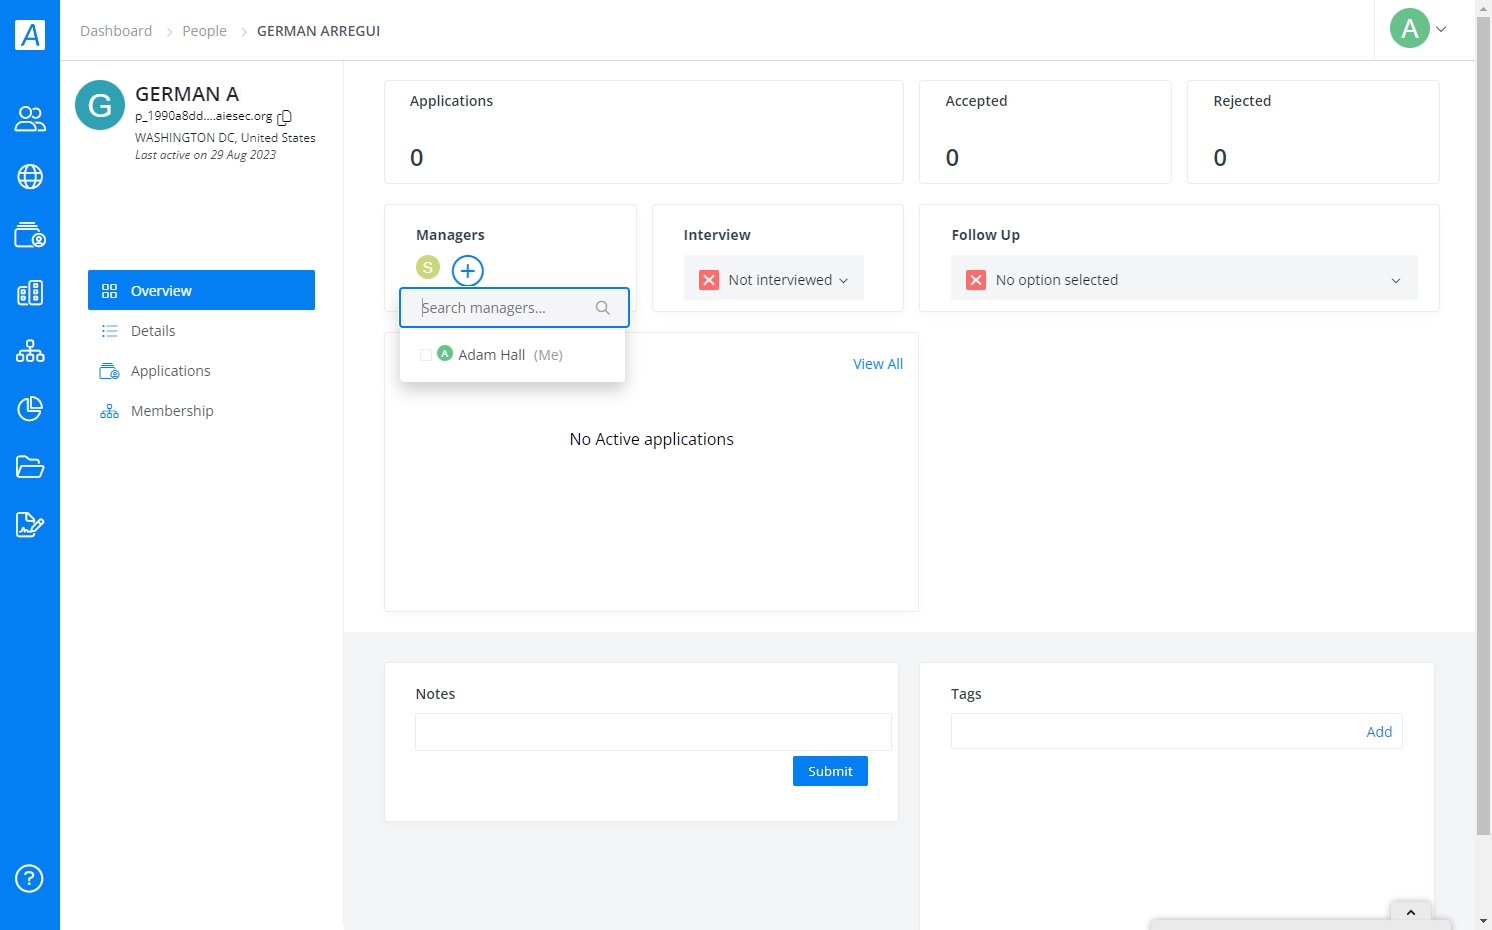Click 'WASHINGTON DC, United States' text

point(225,138)
